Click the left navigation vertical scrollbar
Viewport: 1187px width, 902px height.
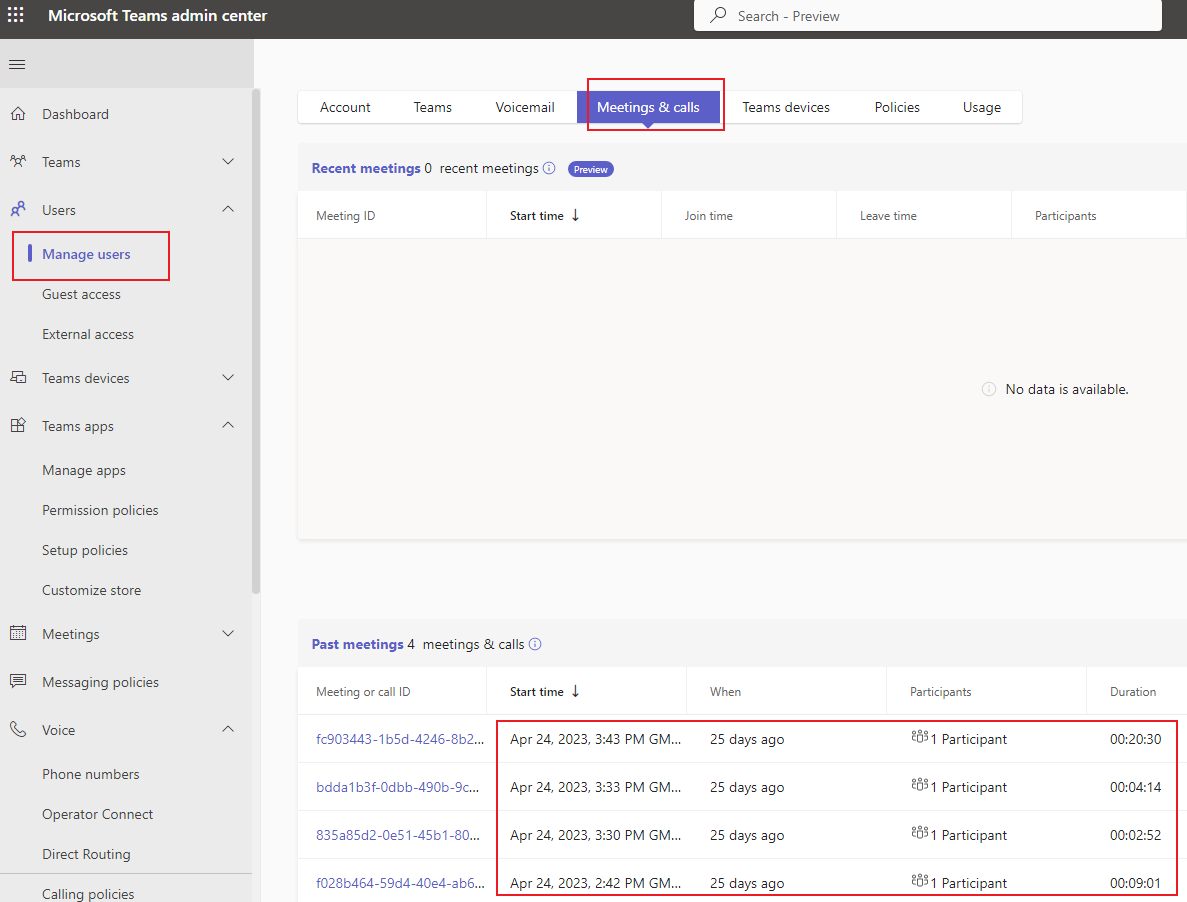pyautogui.click(x=256, y=341)
